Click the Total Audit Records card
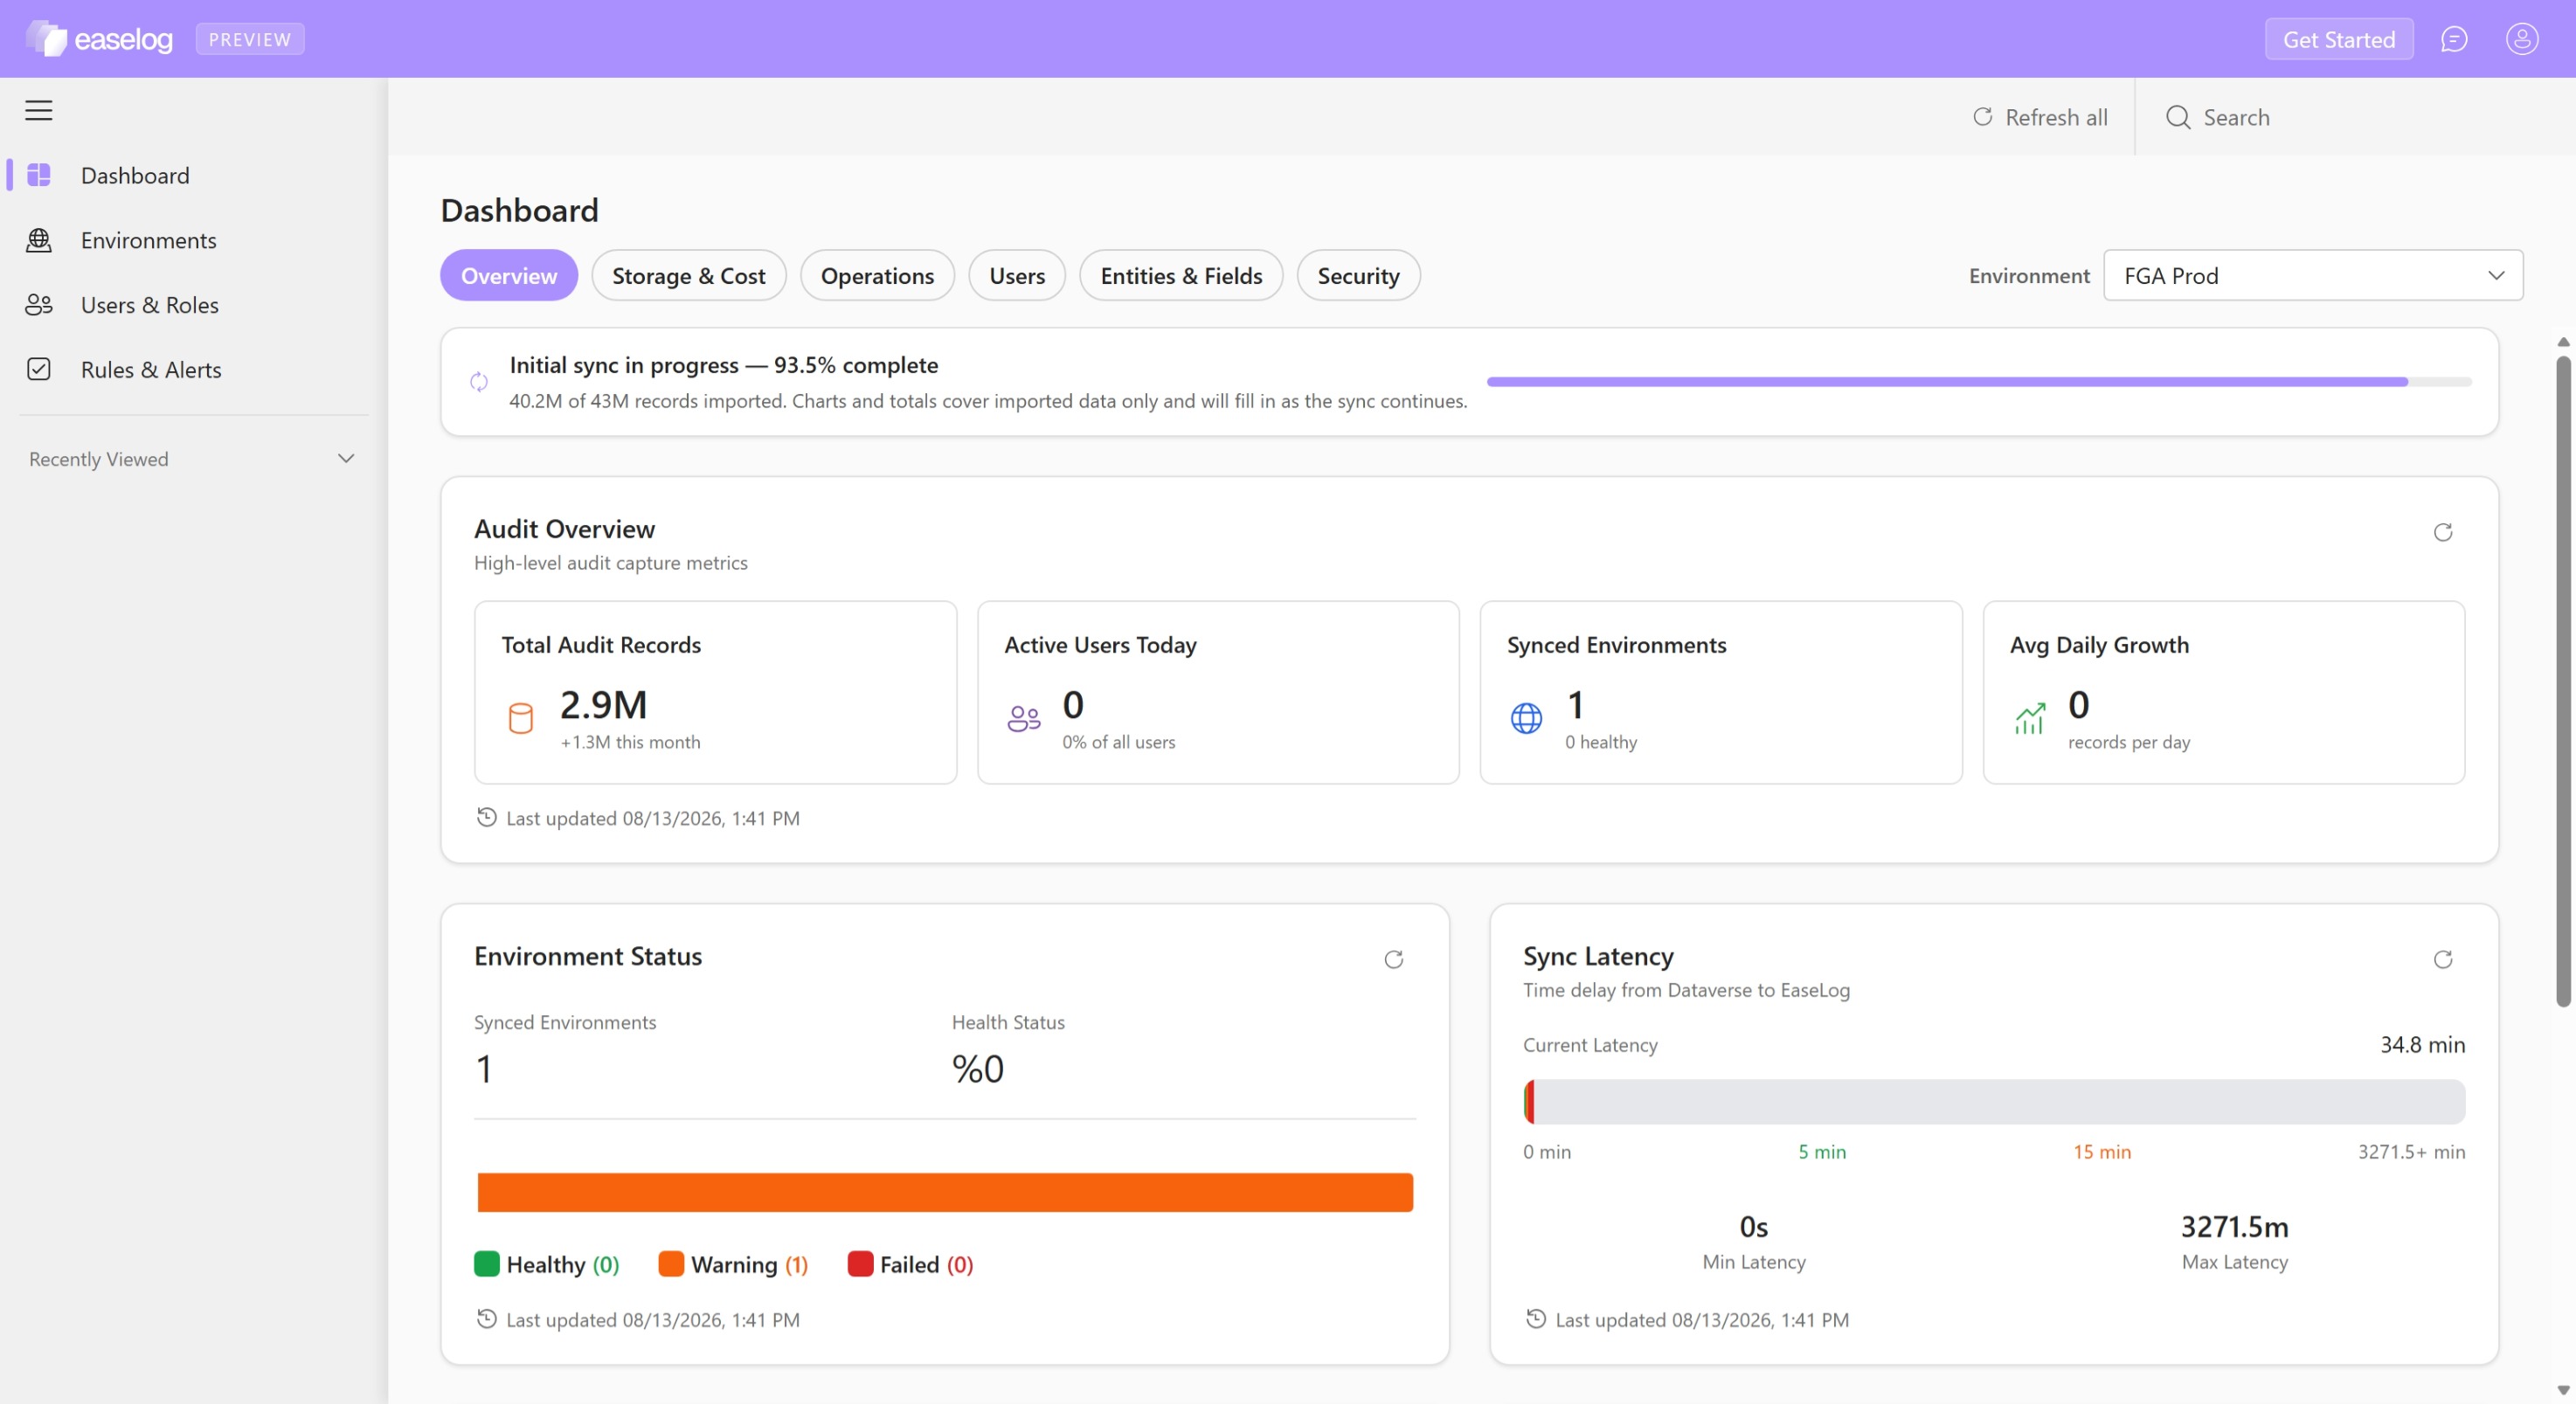The height and width of the screenshot is (1404, 2576). 715,692
